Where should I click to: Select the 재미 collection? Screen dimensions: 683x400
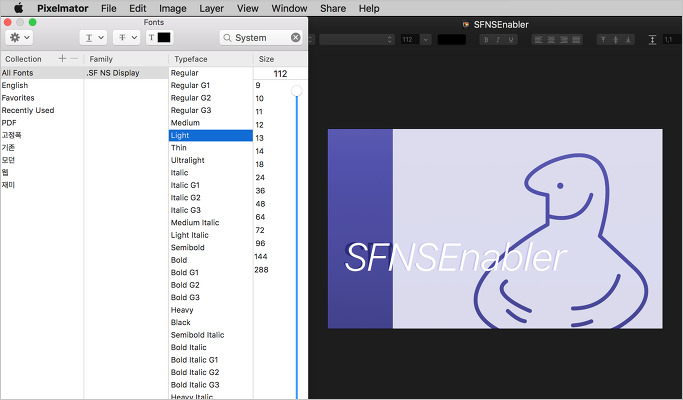click(x=42, y=185)
